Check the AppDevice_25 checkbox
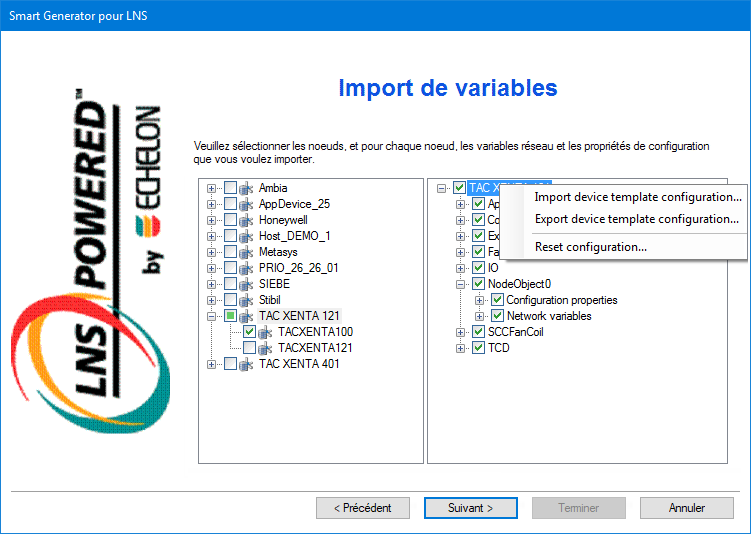Screen dimensions: 751x534 [x=230, y=204]
